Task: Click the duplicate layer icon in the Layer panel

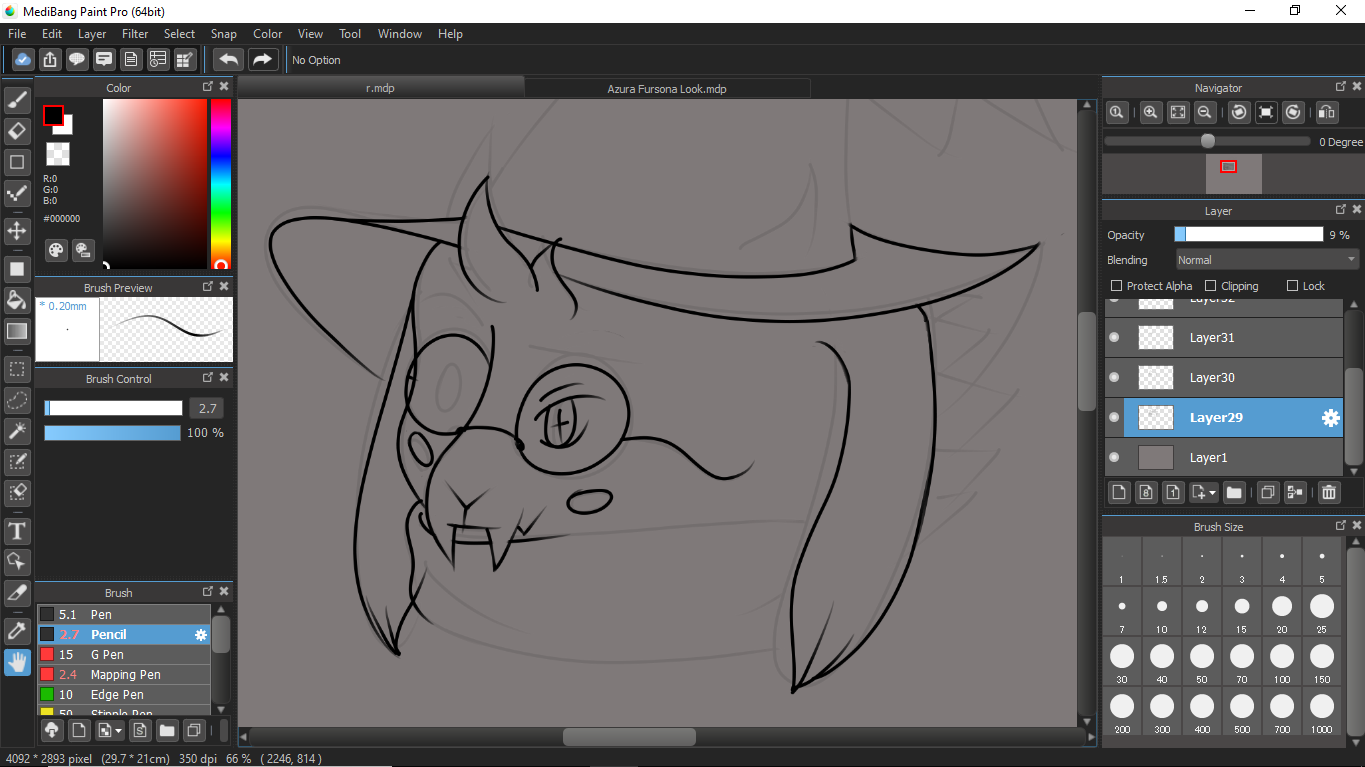Action: click(x=1267, y=492)
